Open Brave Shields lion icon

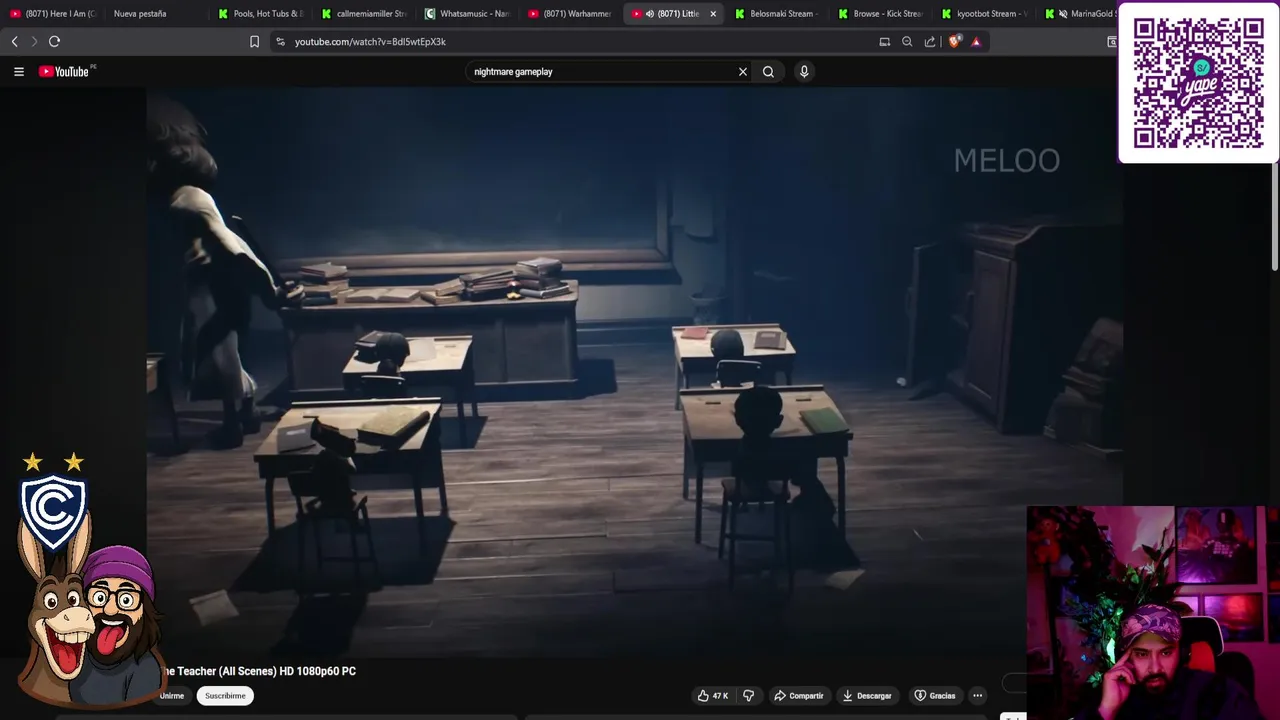click(953, 41)
